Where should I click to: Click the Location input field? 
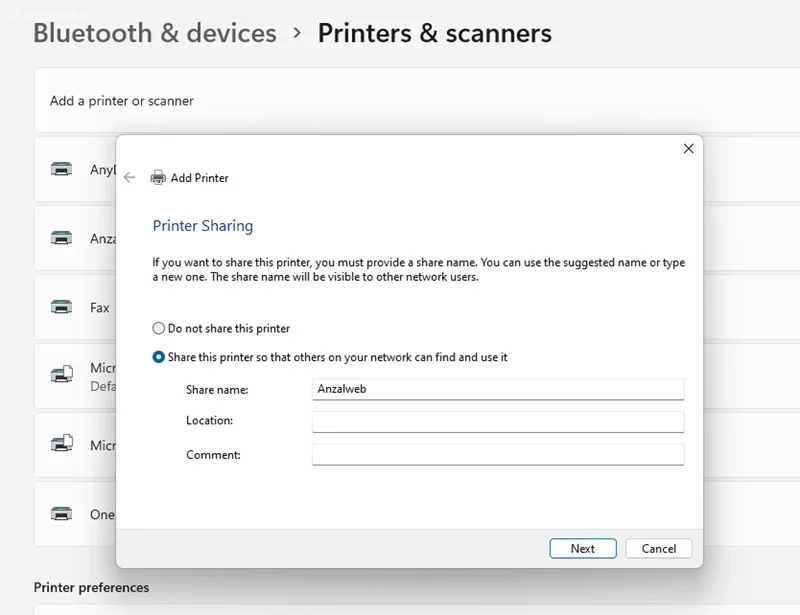(x=498, y=422)
